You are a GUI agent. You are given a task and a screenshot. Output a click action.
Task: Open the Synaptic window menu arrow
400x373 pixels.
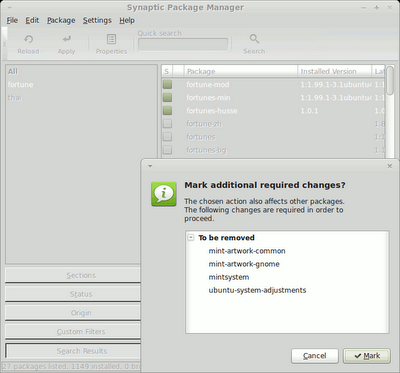pyautogui.click(x=9, y=7)
